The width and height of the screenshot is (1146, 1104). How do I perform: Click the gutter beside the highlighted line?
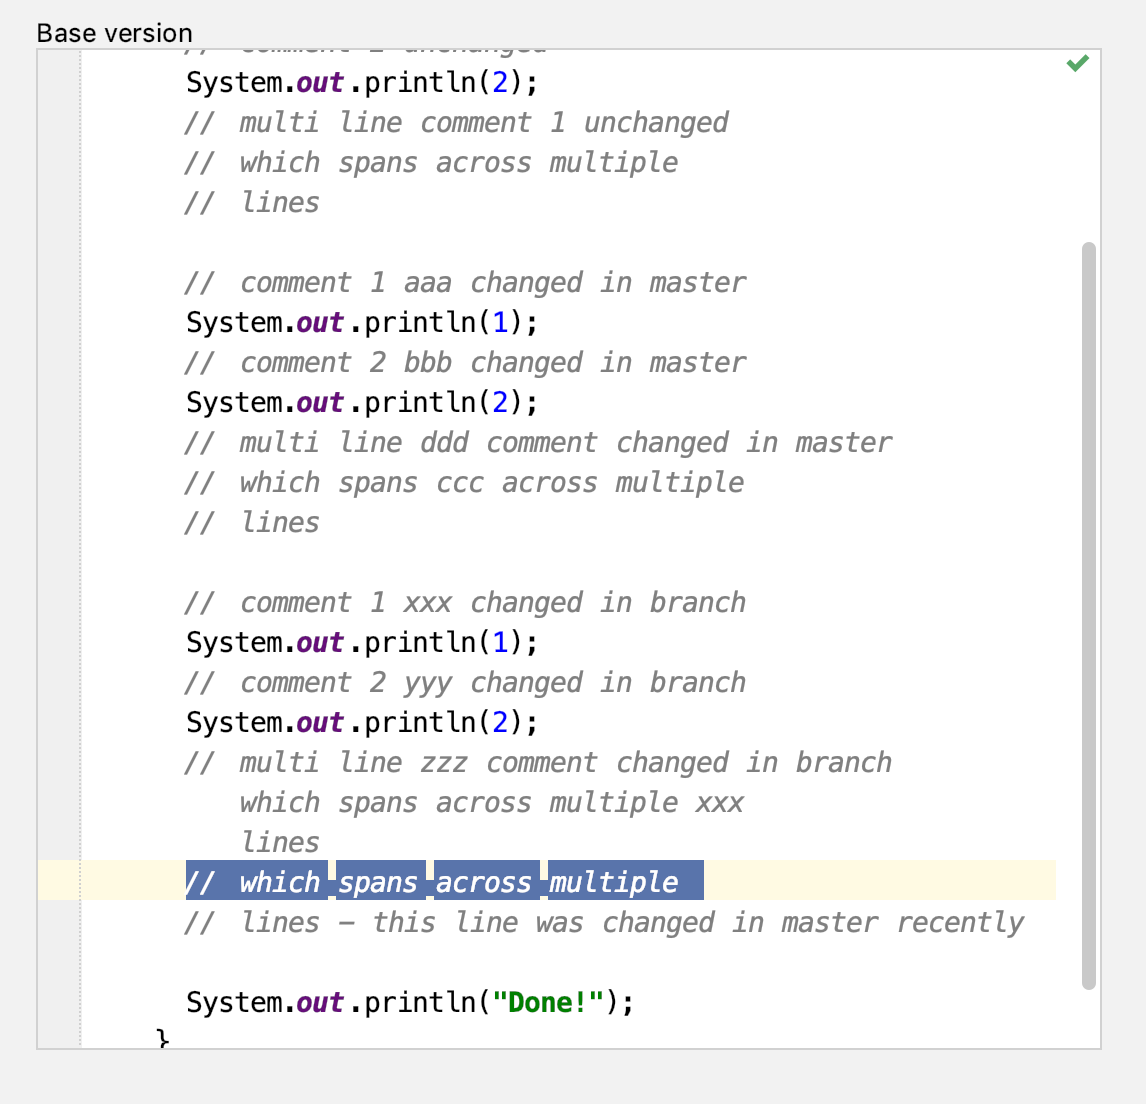[x=58, y=881]
